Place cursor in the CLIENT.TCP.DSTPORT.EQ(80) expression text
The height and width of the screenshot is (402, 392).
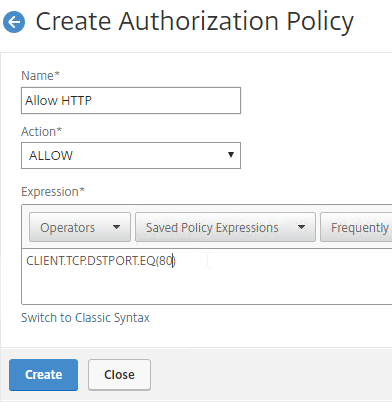pyautogui.click(x=101, y=261)
